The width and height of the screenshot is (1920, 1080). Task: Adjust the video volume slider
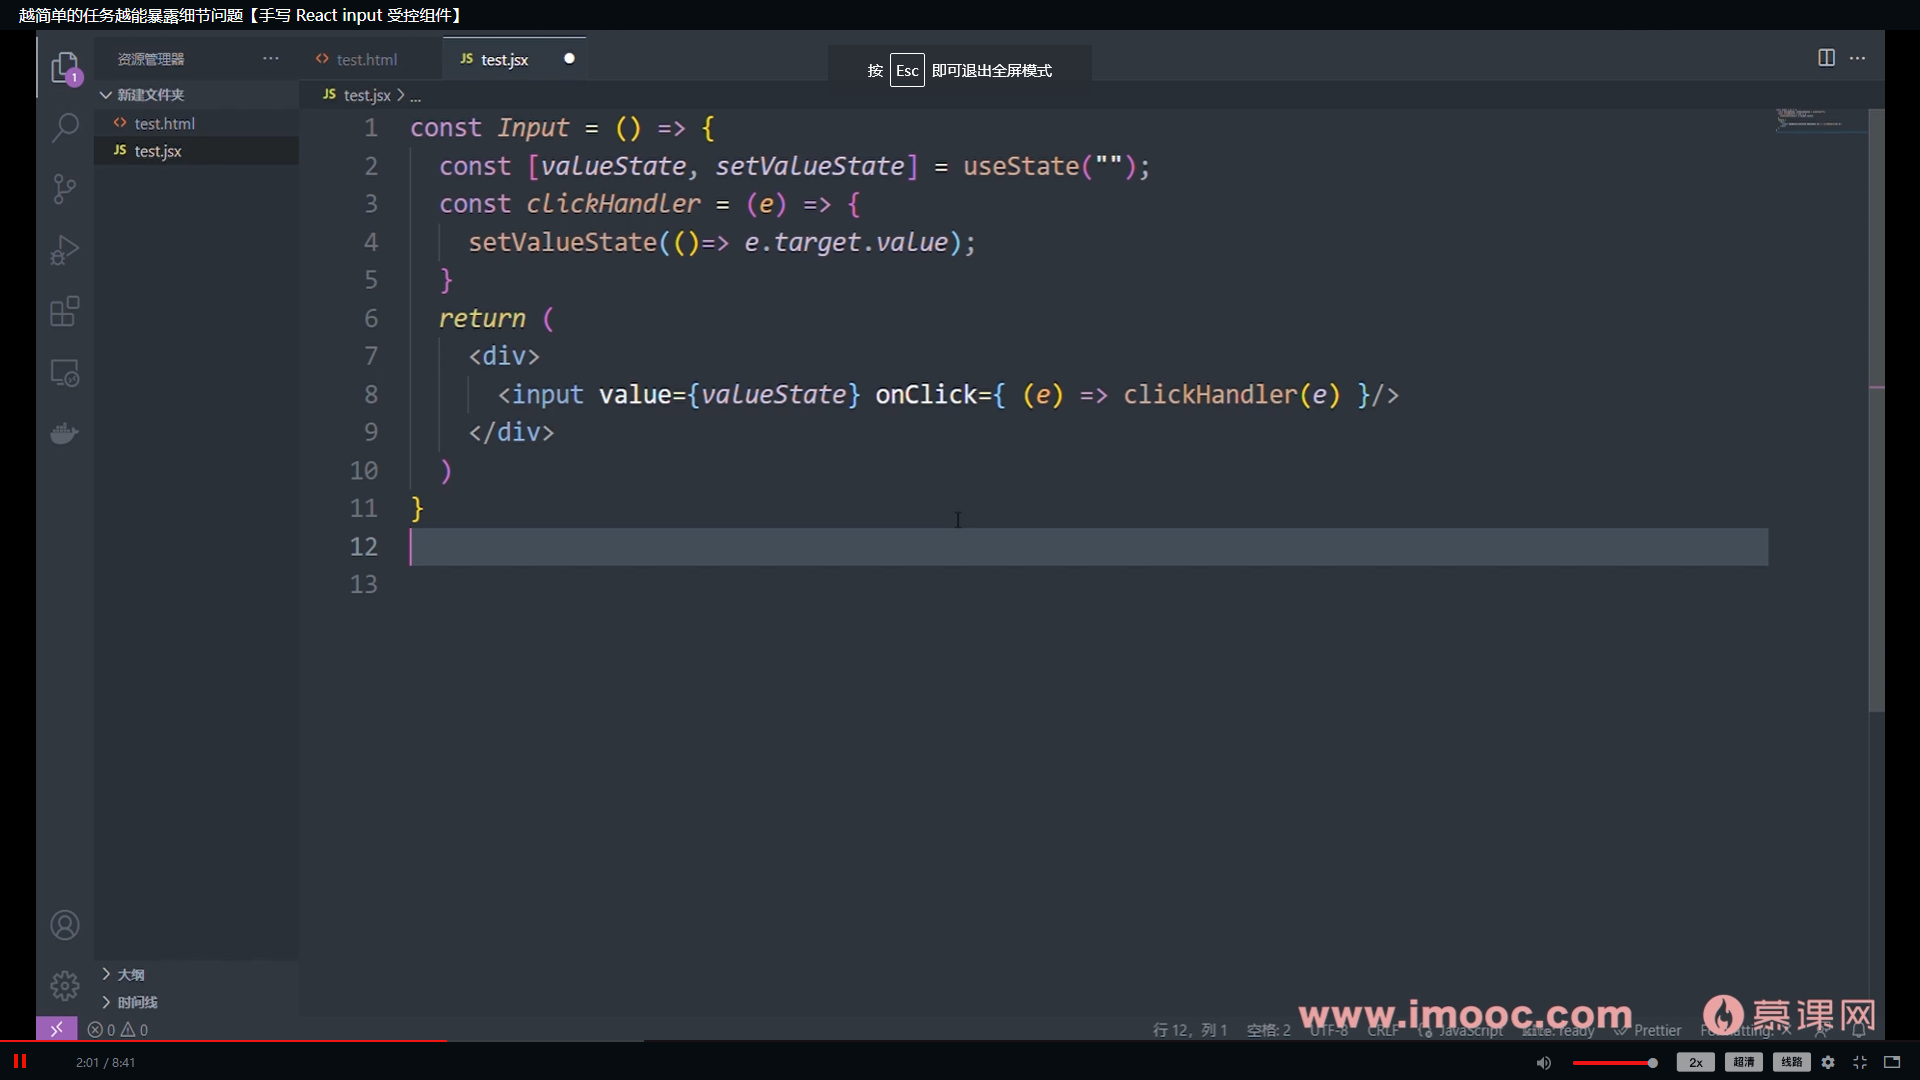pyautogui.click(x=1614, y=1063)
